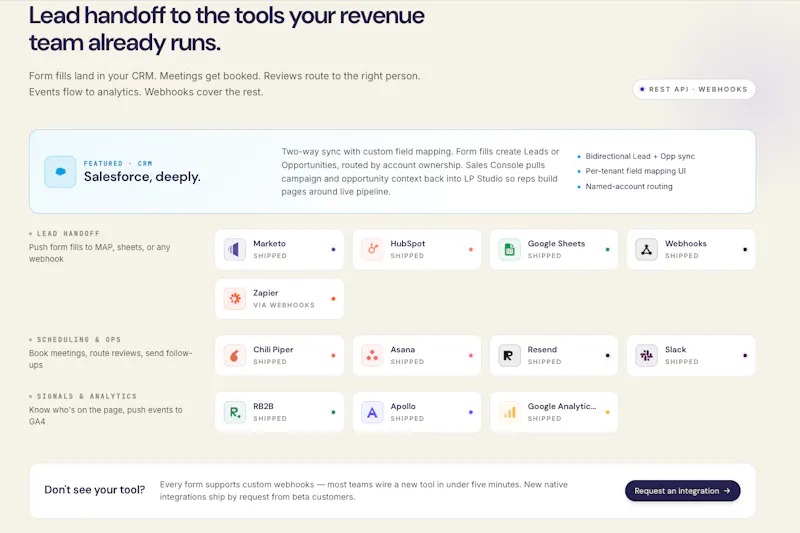800x533 pixels.
Task: Select the Marketo logo icon
Action: (x=235, y=249)
